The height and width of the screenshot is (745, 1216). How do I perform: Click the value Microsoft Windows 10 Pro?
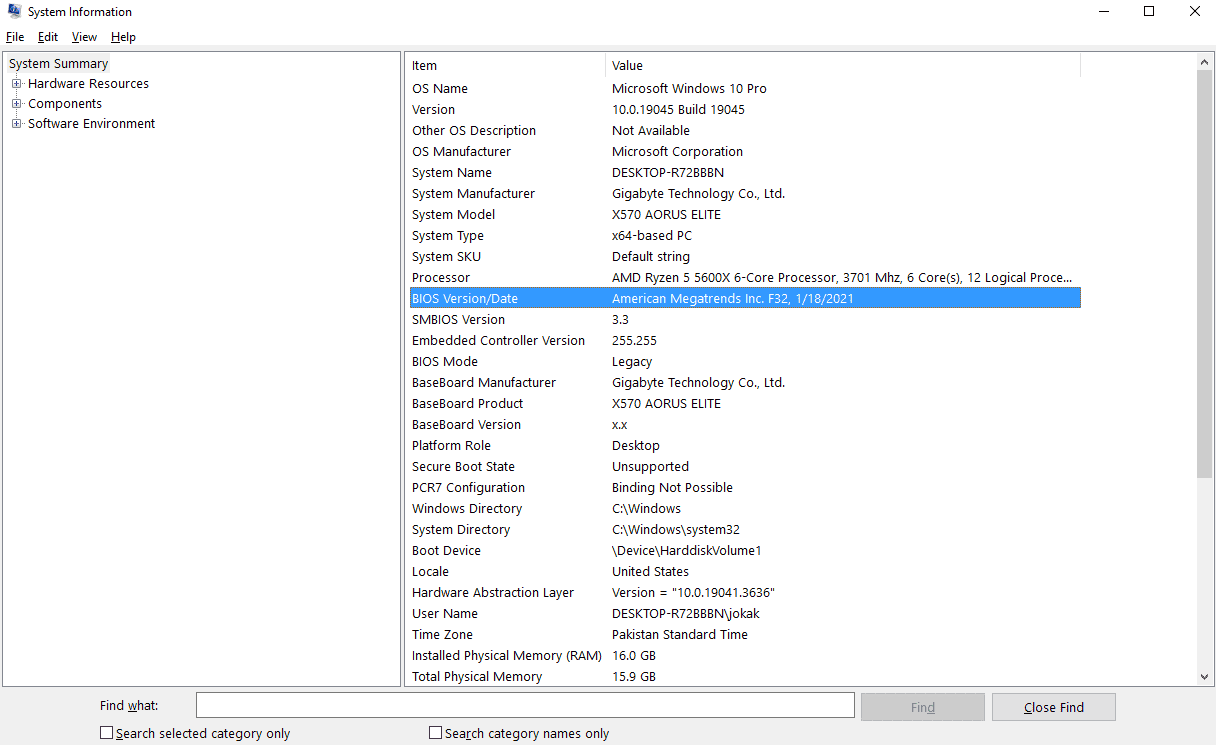(x=689, y=88)
